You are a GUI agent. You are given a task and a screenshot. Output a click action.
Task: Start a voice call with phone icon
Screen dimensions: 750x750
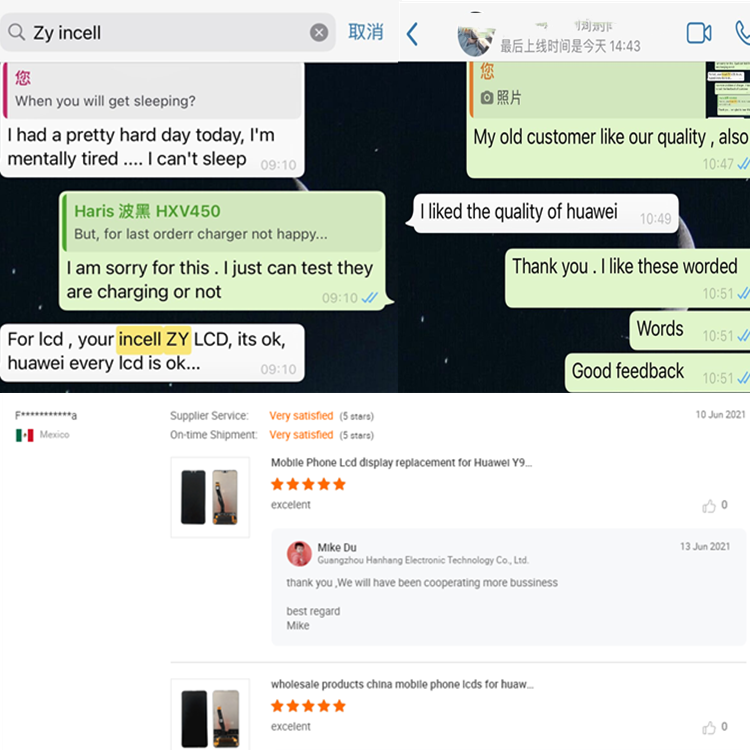click(x=743, y=33)
